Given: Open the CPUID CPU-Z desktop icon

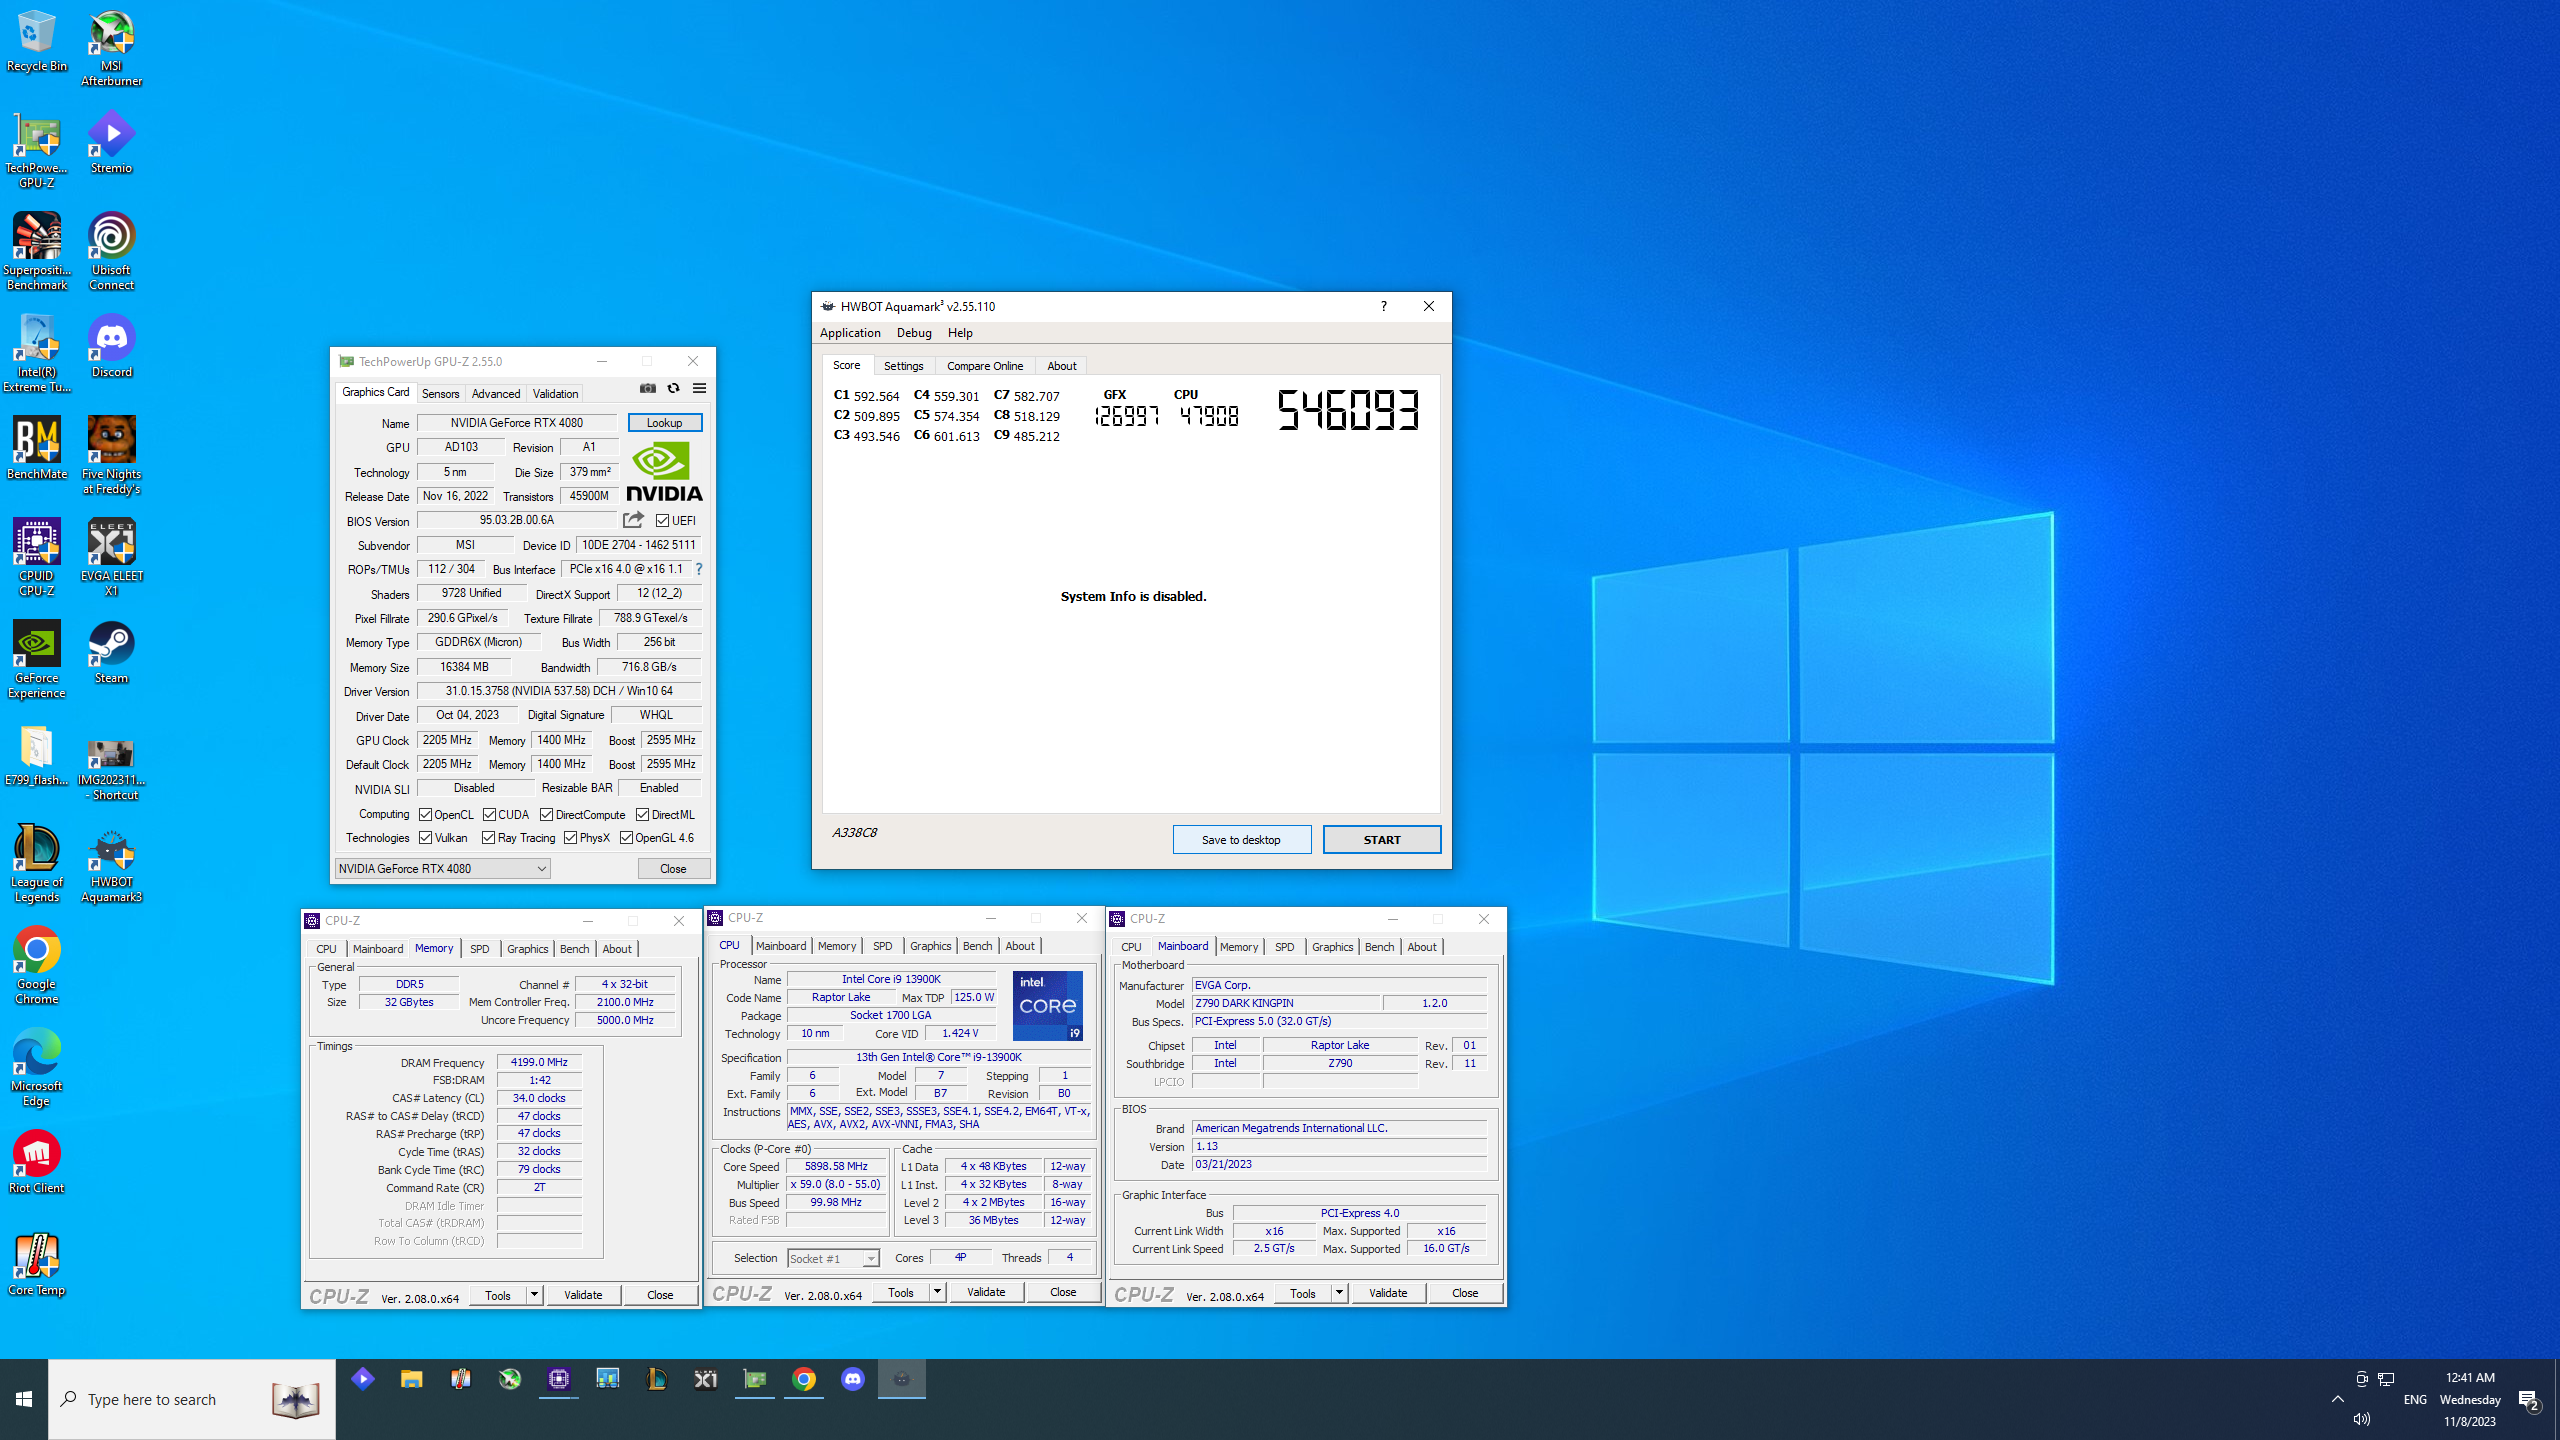Looking at the screenshot, I should tap(37, 559).
